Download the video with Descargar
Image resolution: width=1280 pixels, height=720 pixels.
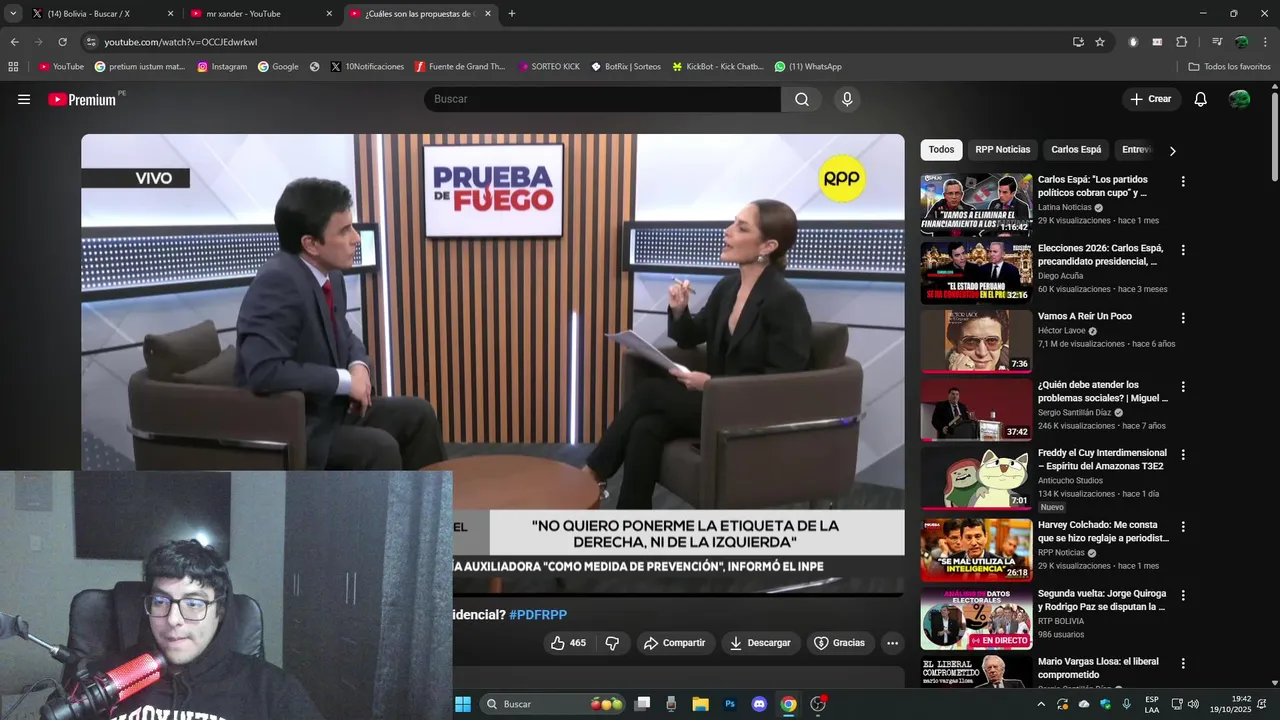pyautogui.click(x=760, y=643)
